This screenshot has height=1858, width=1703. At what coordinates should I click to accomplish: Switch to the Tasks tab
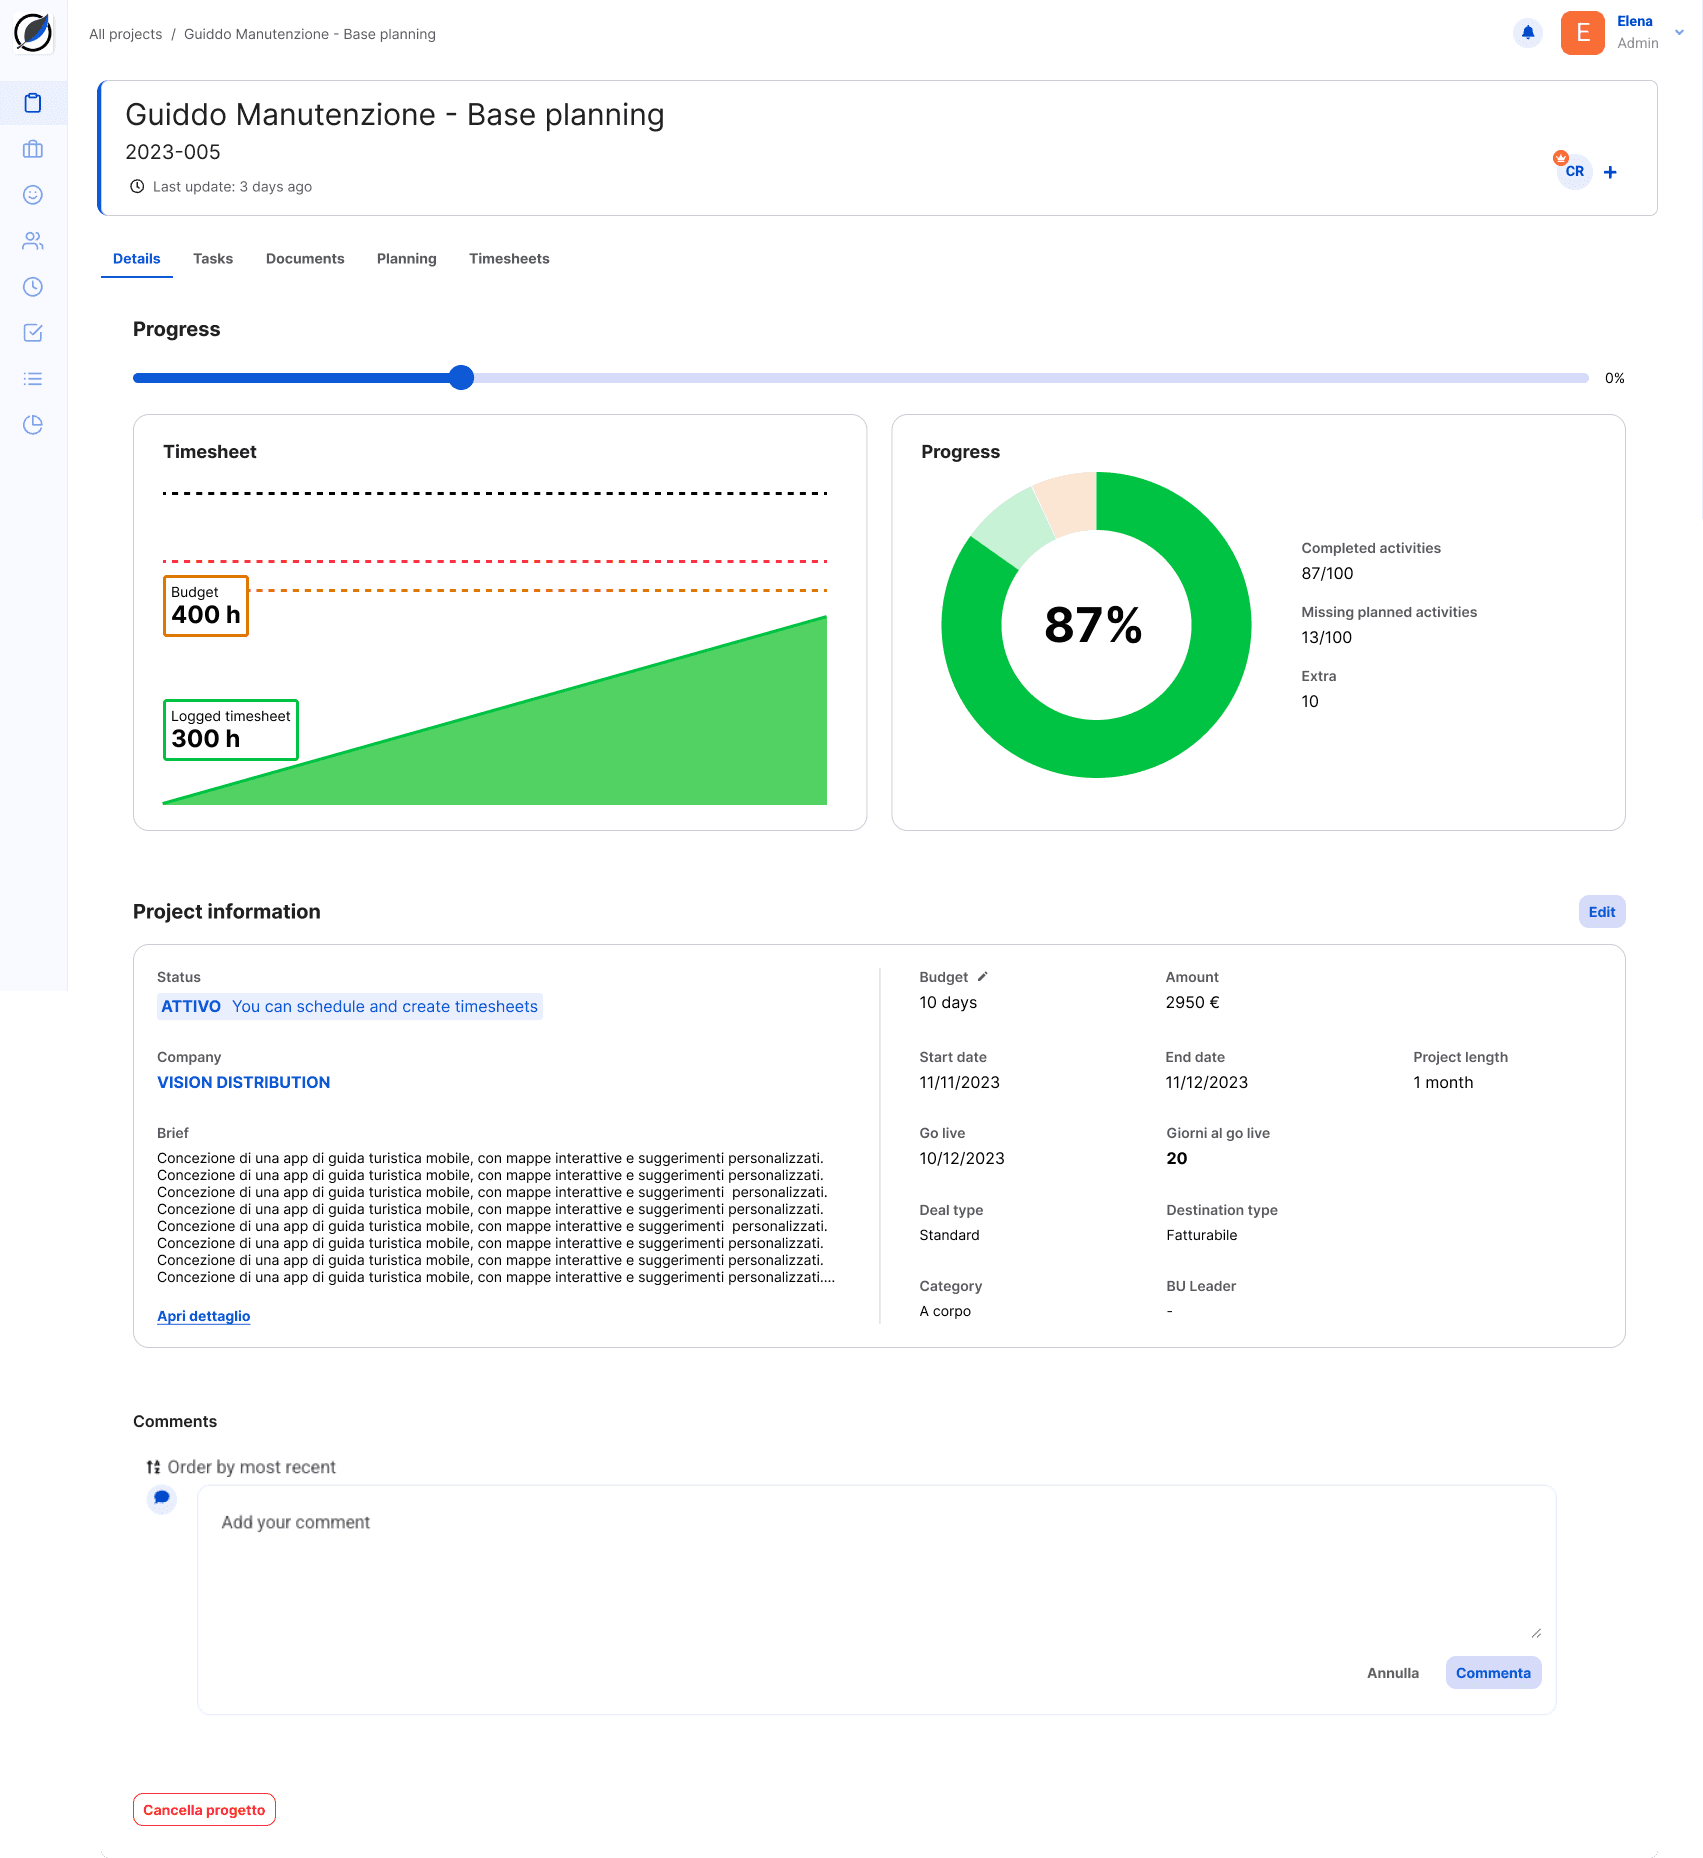point(213,258)
